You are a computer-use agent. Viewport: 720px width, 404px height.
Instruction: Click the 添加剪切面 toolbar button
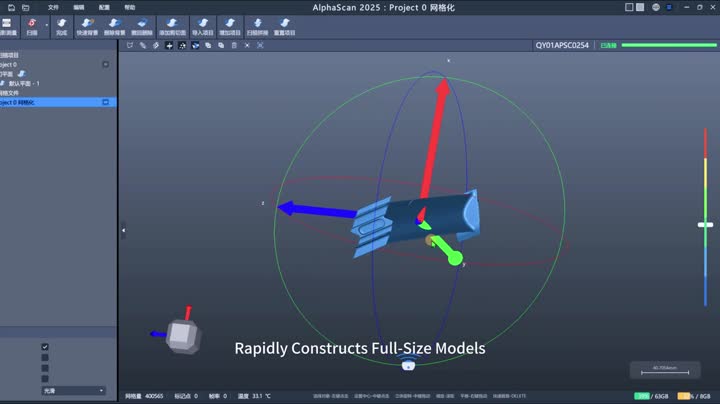(172, 27)
